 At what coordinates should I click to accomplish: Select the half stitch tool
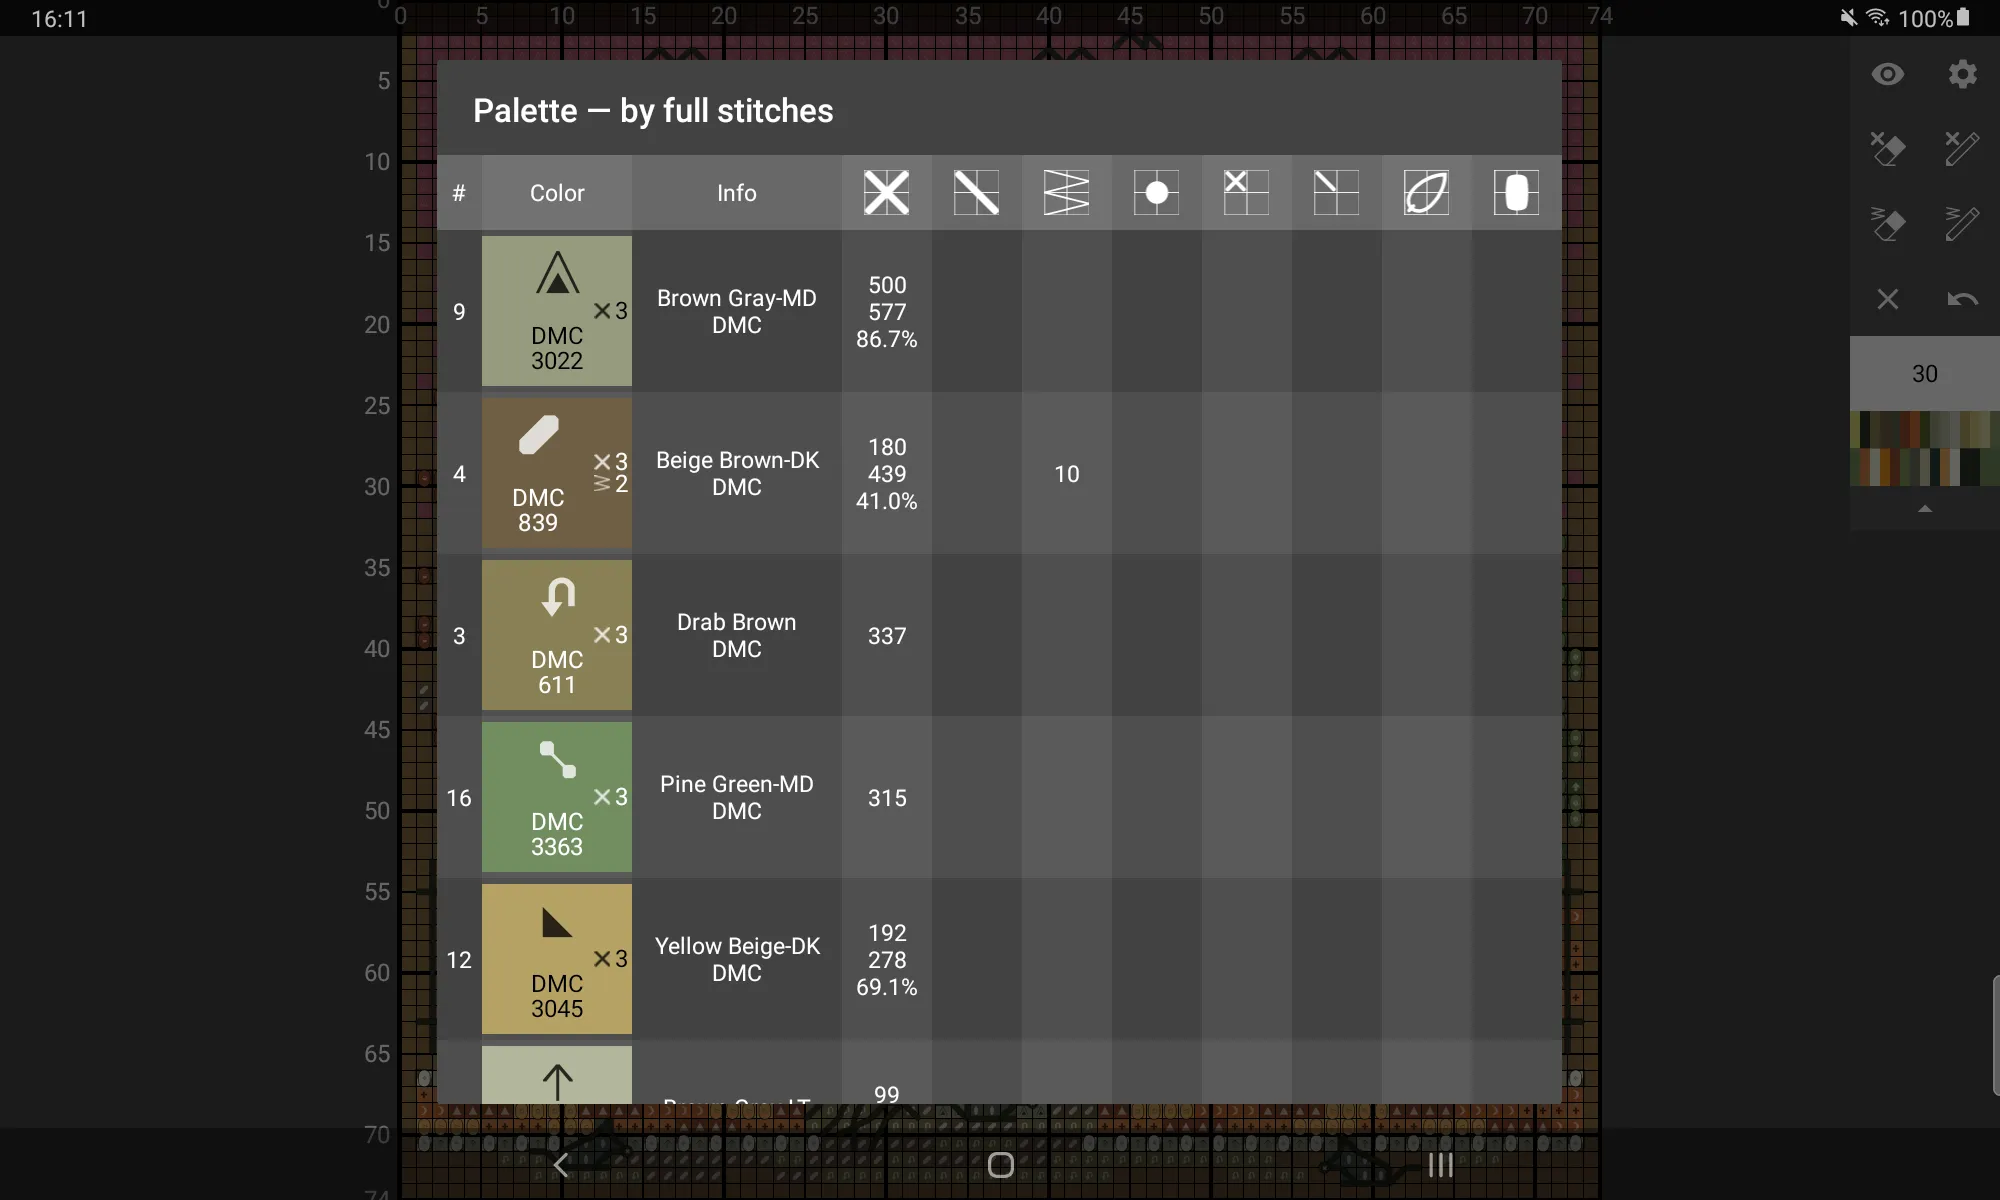[976, 191]
